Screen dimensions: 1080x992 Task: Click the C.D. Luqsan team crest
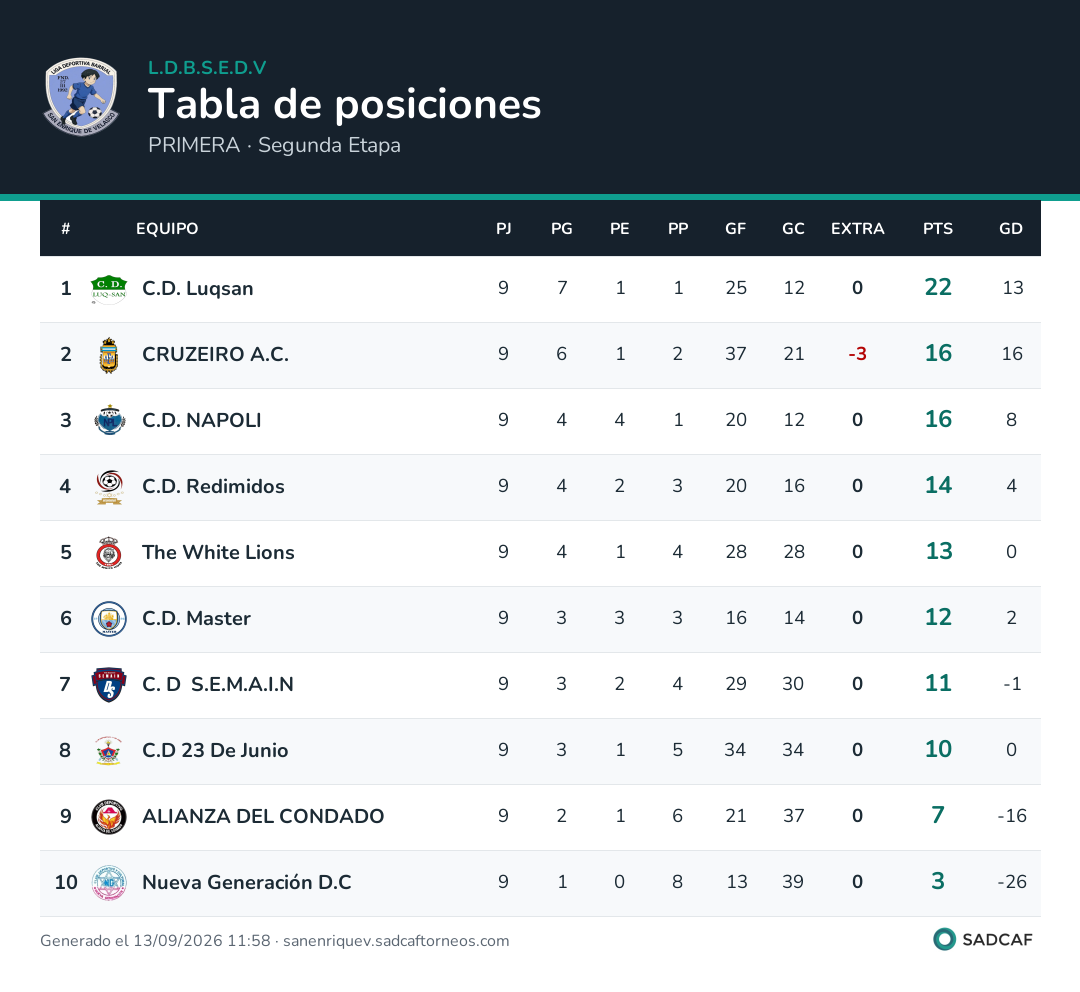pos(109,289)
